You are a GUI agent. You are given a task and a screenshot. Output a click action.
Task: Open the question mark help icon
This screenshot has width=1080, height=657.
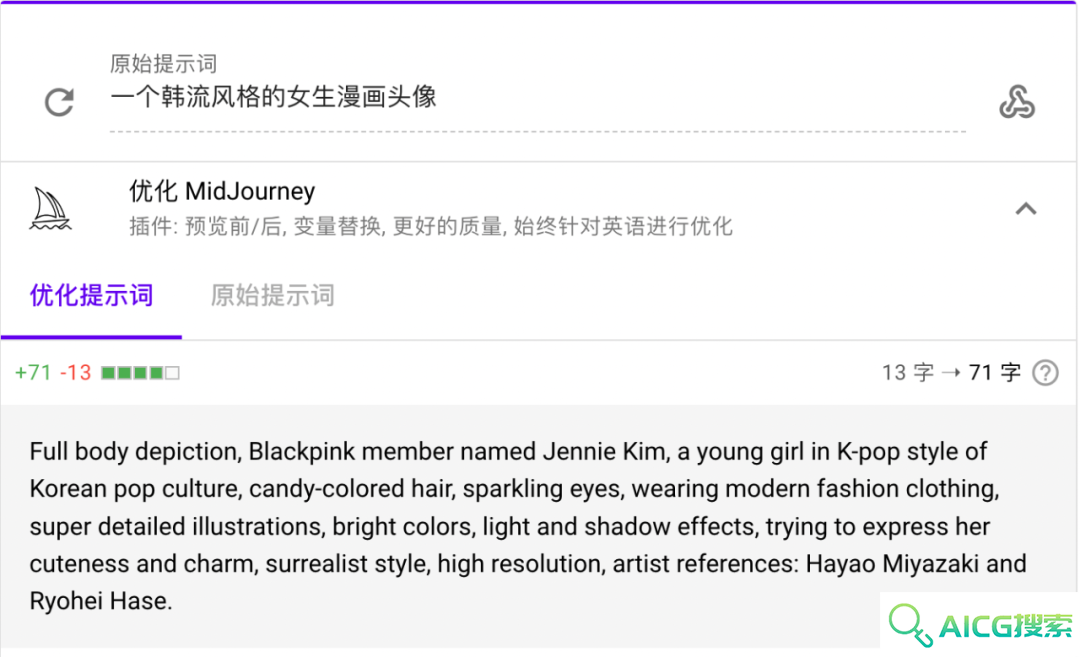[1045, 373]
